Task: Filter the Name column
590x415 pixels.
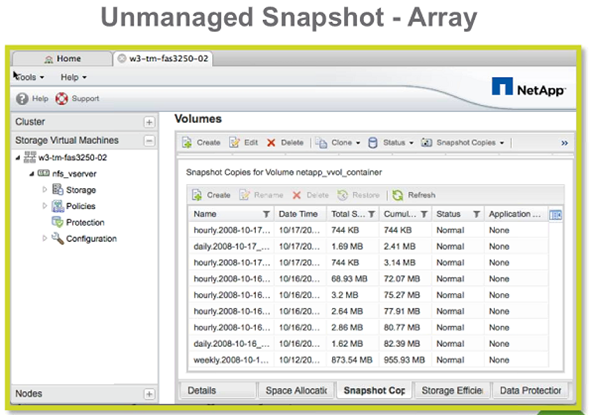Action: click(266, 214)
